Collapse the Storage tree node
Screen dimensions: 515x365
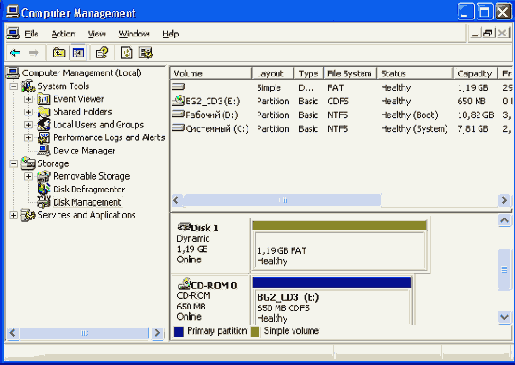tap(13, 163)
